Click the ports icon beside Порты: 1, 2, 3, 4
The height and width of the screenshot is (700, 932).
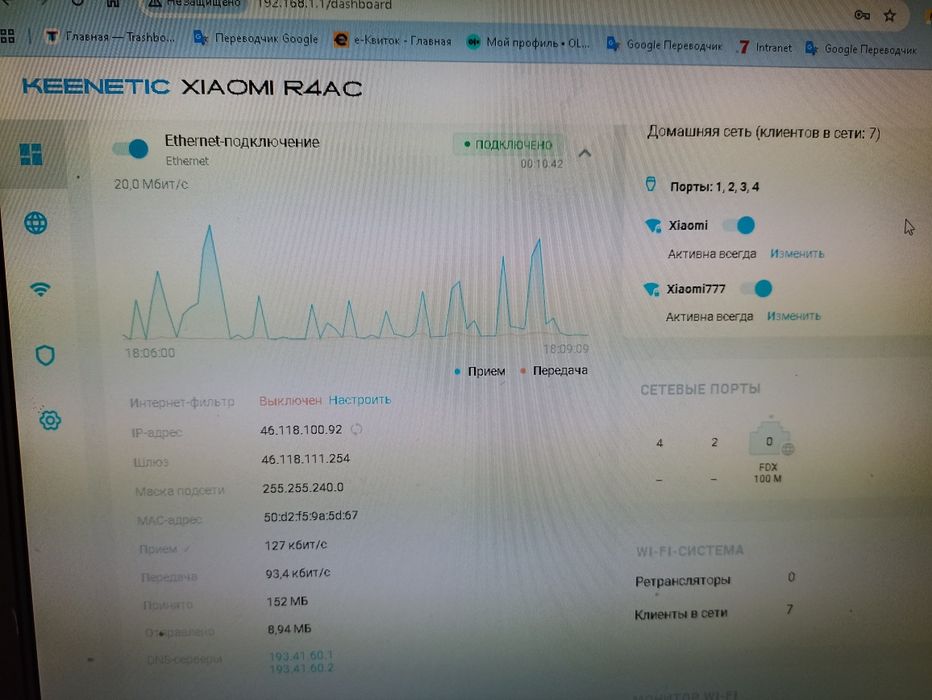[651, 184]
